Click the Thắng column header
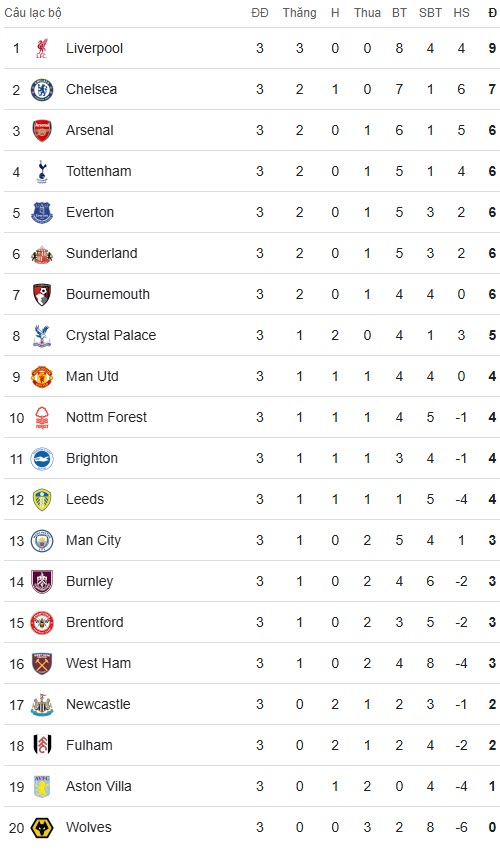This screenshot has height=857, width=500. pyautogui.click(x=299, y=13)
